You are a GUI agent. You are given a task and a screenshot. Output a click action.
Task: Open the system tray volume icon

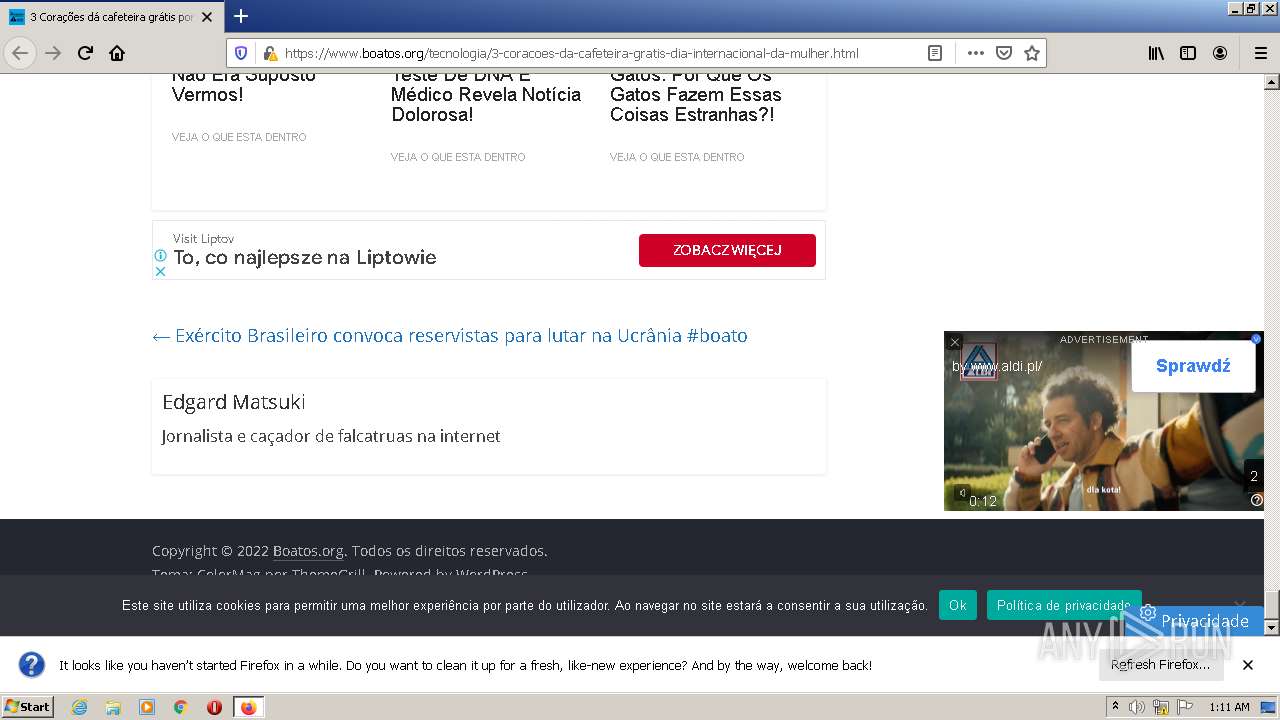pos(1137,708)
